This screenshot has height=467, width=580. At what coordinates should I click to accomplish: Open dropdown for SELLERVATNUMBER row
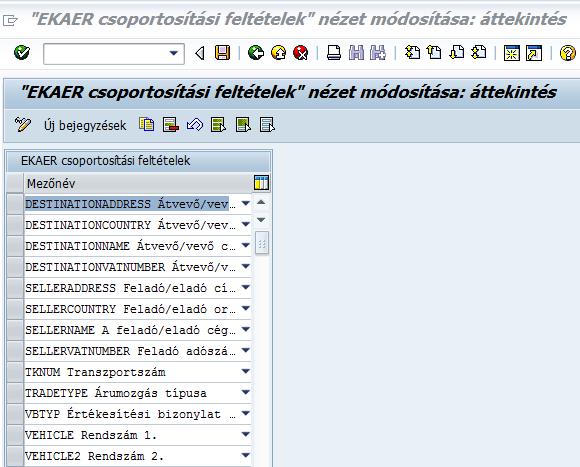[245, 351]
